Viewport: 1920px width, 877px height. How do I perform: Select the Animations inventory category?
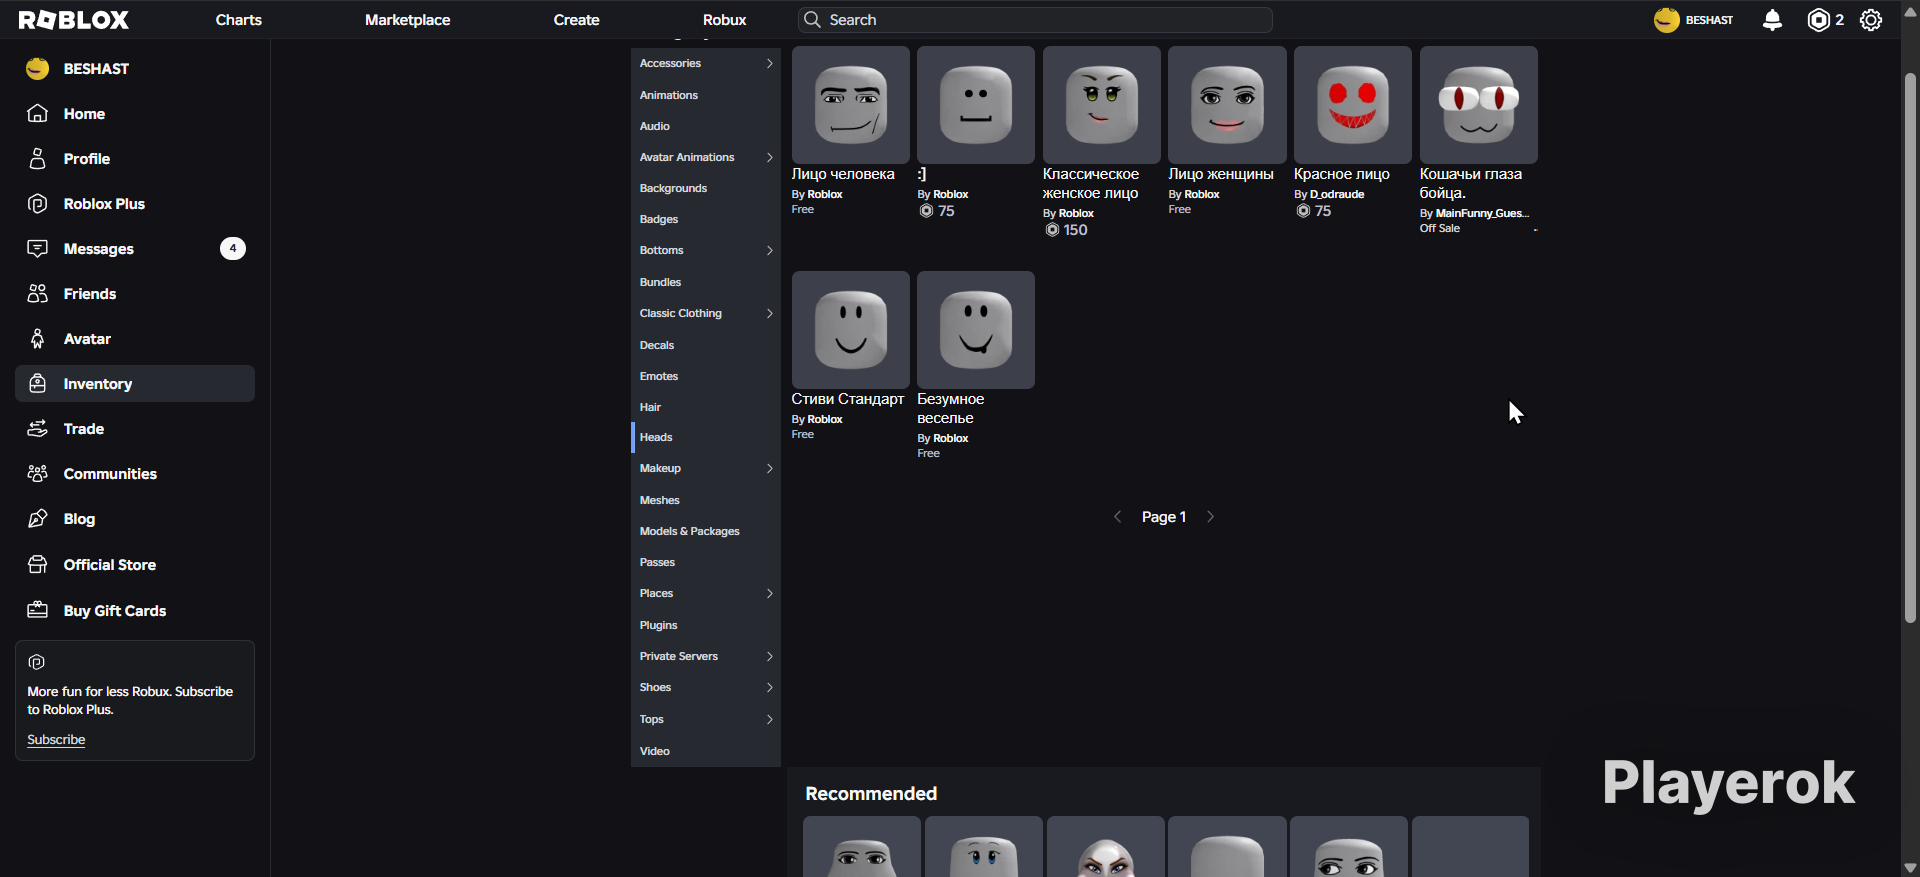click(706, 95)
